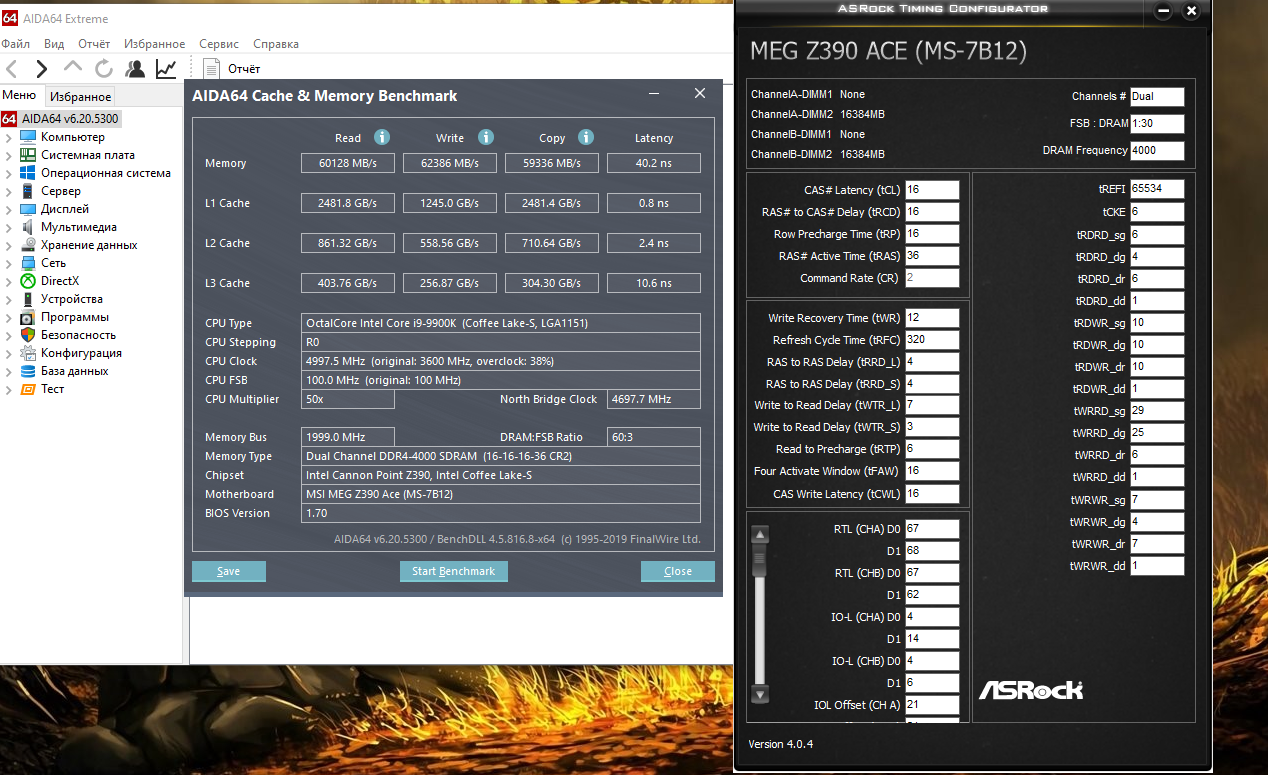
Task: Open the Сервис menu
Action: 219,44
